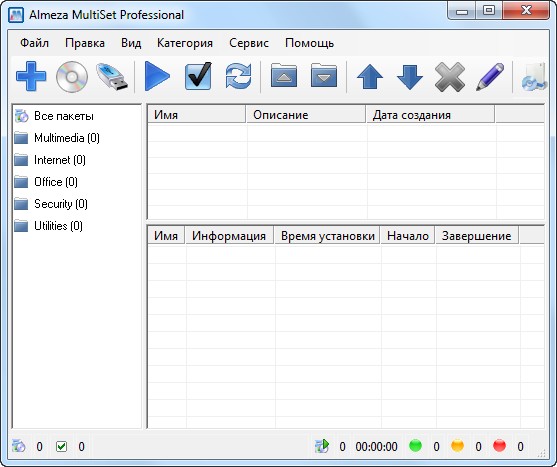Select Все пакеты in category tree
The width and height of the screenshot is (557, 467).
[64, 116]
